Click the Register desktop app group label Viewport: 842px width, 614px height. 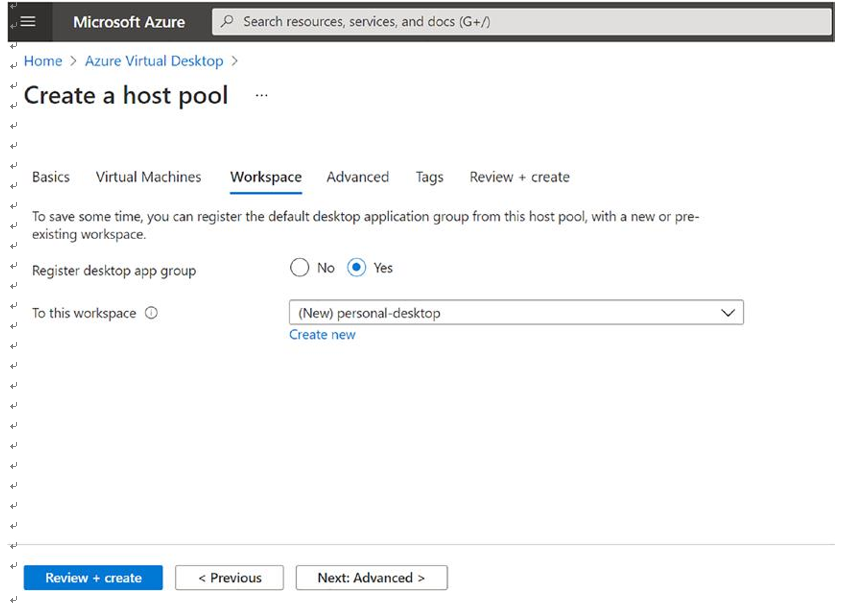(114, 271)
